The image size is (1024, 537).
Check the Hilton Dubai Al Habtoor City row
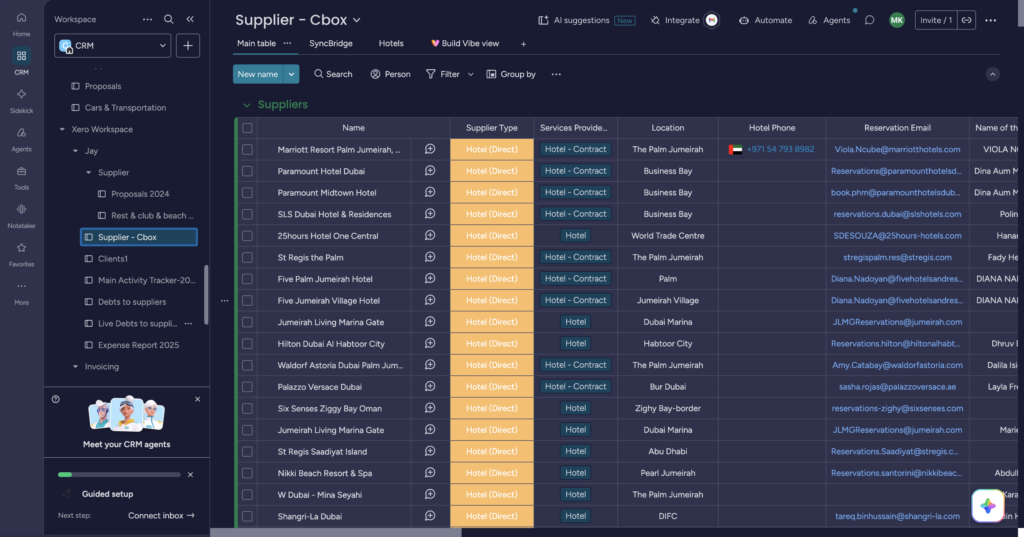[x=247, y=344]
